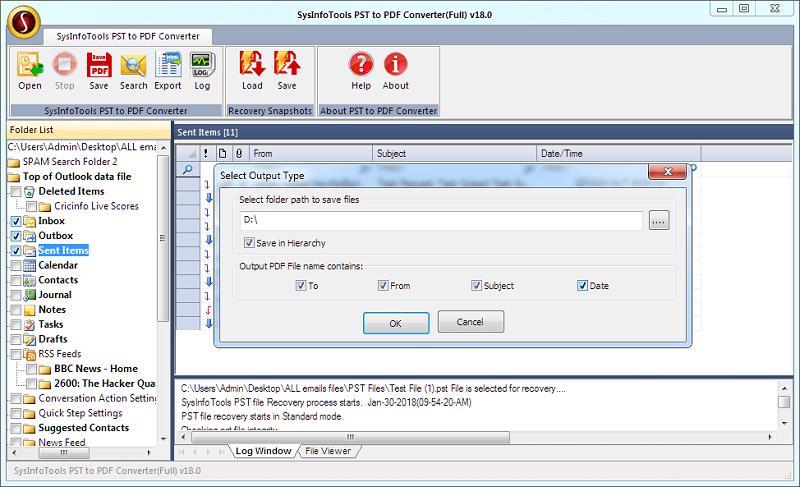Click the RSS Feeds folder icon
This screenshot has width=800, height=487.
(30, 354)
